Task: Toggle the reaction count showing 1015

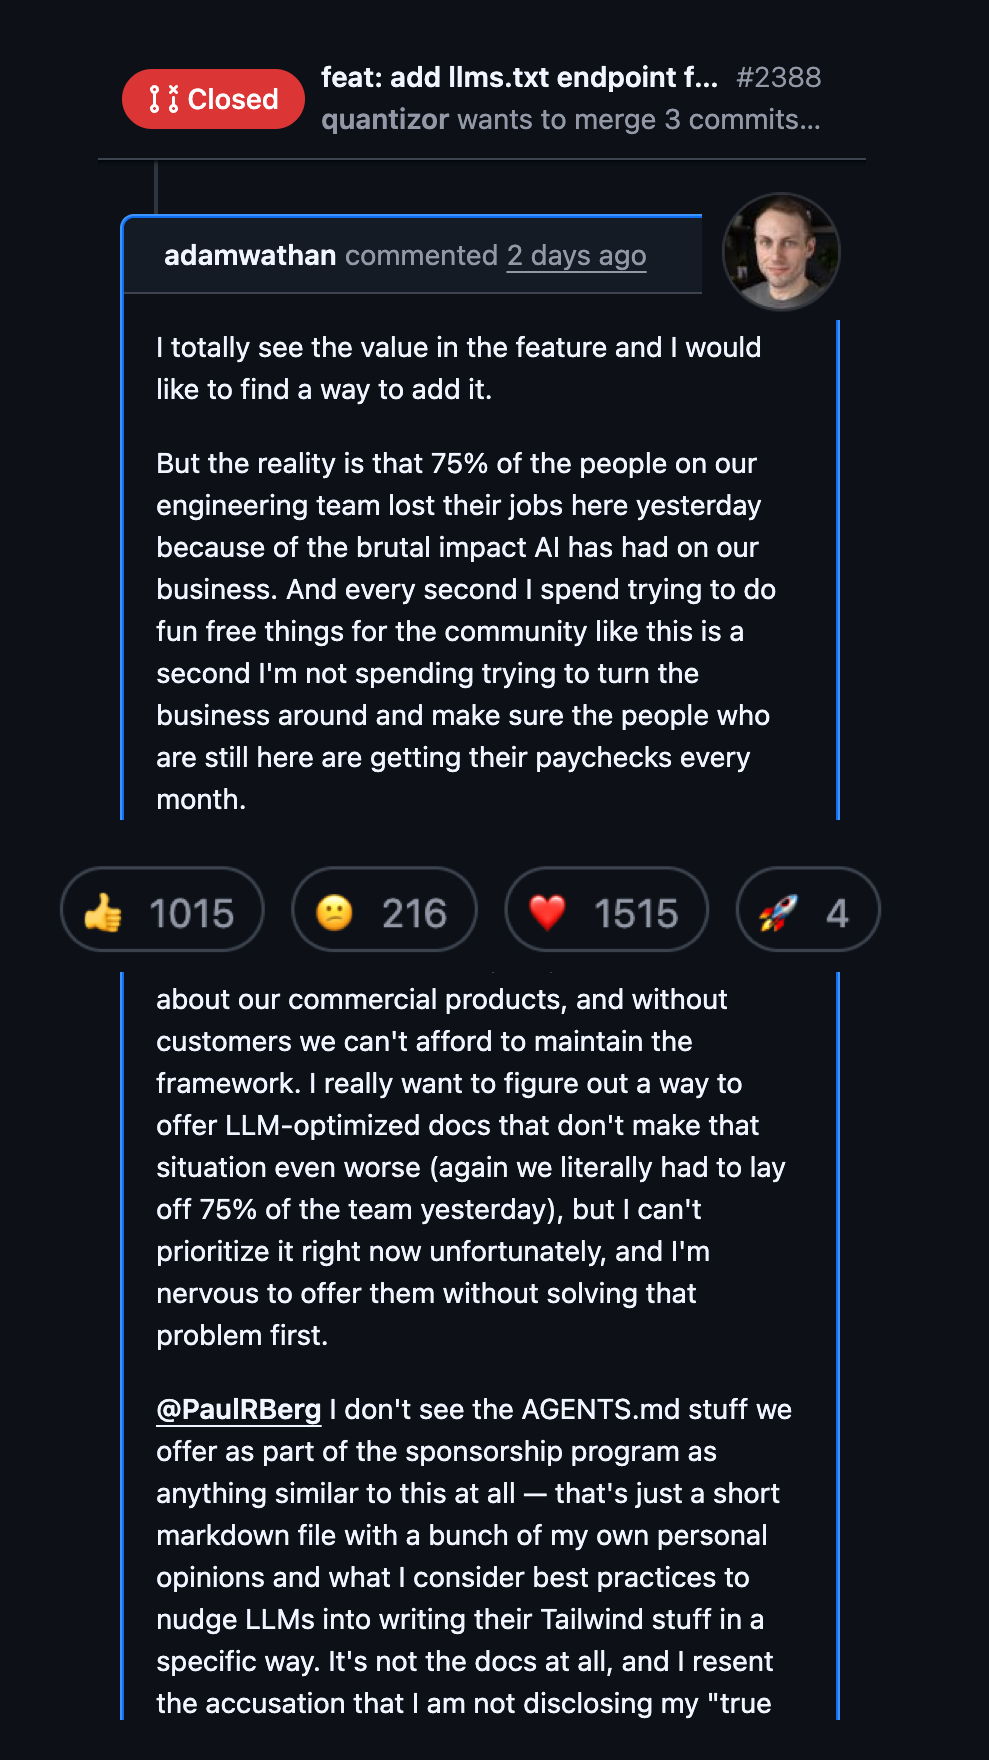Action: pyautogui.click(x=191, y=912)
